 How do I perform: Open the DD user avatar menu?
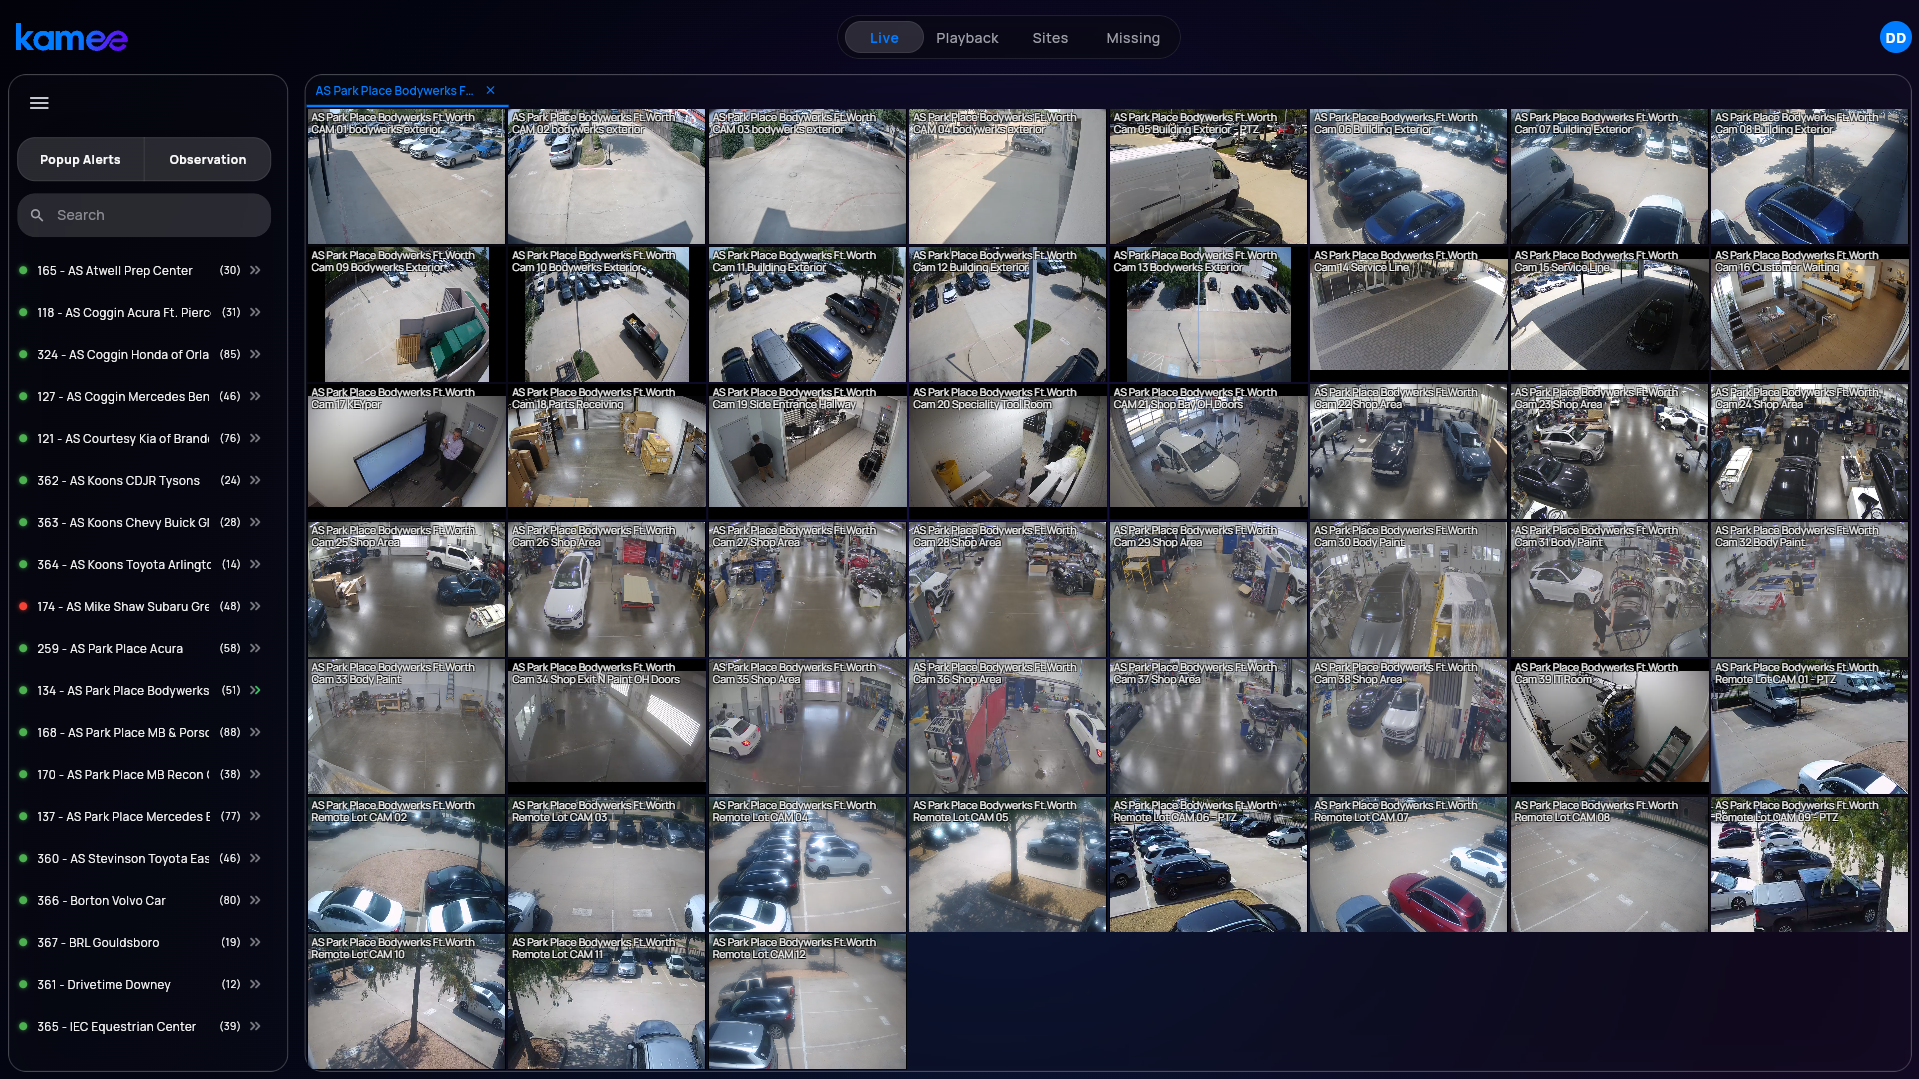pos(1895,38)
